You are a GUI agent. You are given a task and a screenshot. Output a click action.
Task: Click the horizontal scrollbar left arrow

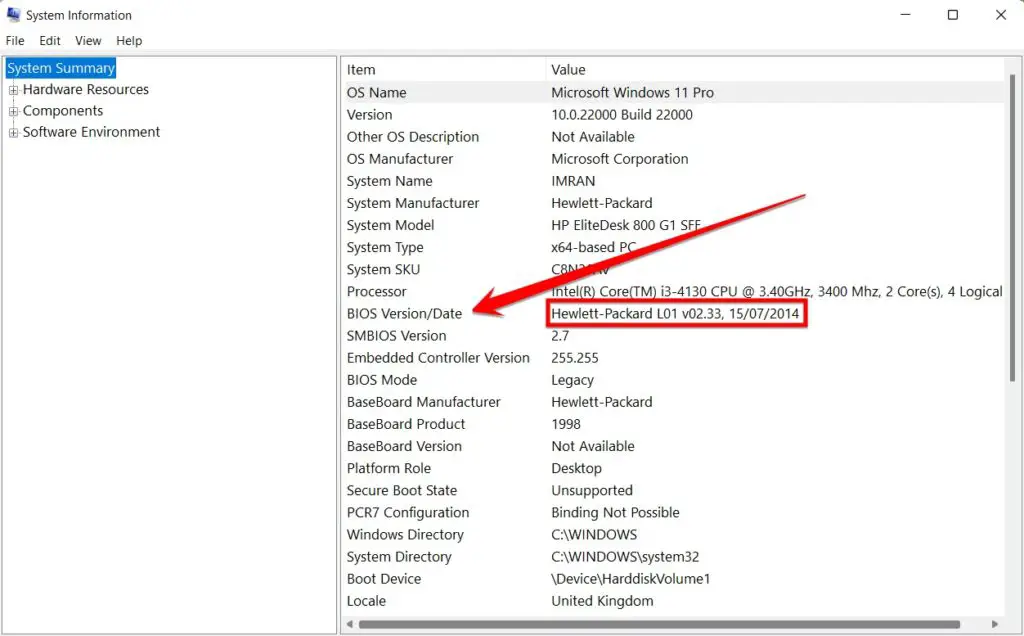click(349, 624)
